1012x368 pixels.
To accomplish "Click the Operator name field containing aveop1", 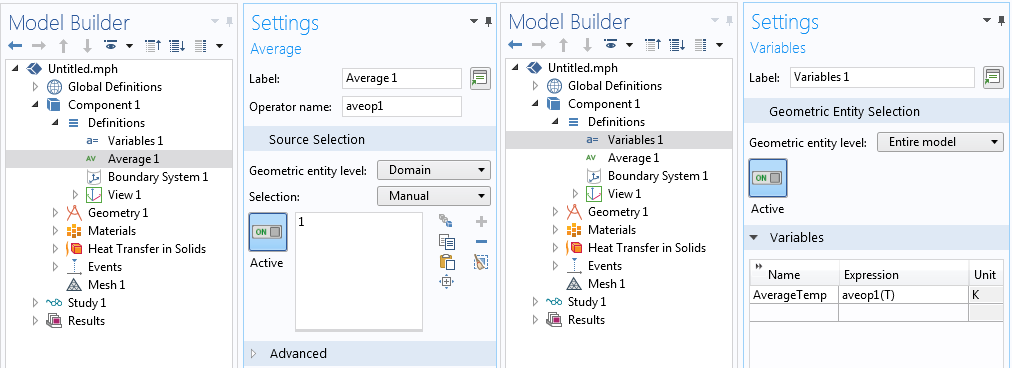I will pos(402,107).
